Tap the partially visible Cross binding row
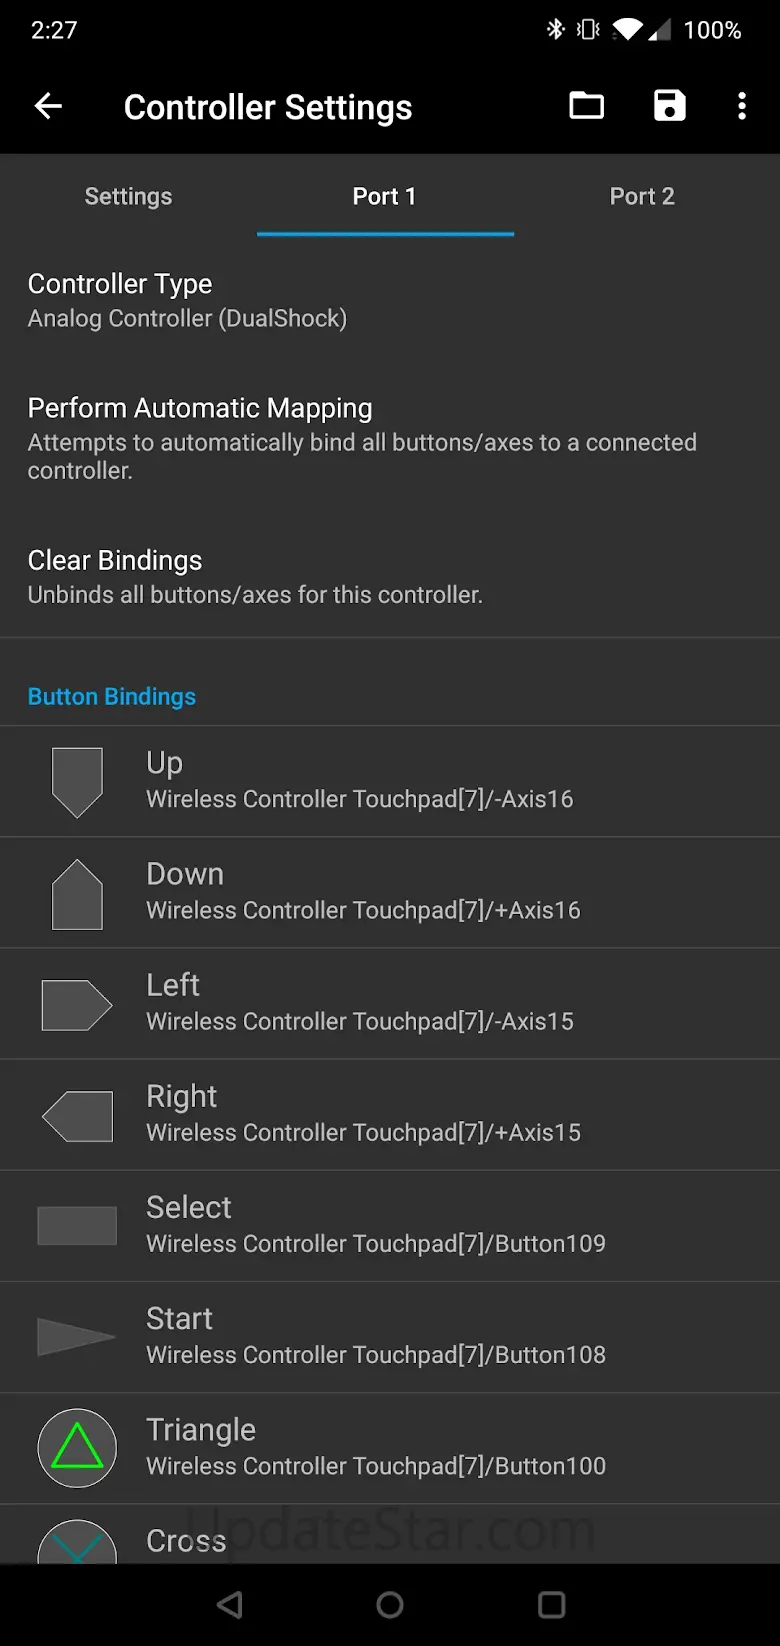 point(390,1540)
